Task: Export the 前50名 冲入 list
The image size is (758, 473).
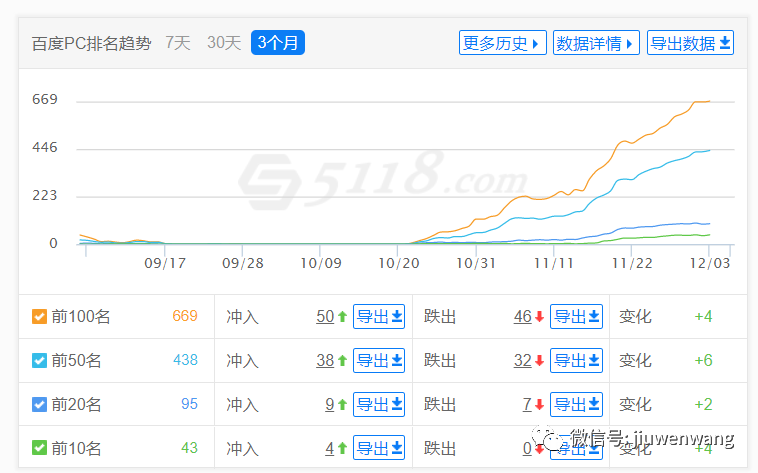Action: pyautogui.click(x=379, y=361)
